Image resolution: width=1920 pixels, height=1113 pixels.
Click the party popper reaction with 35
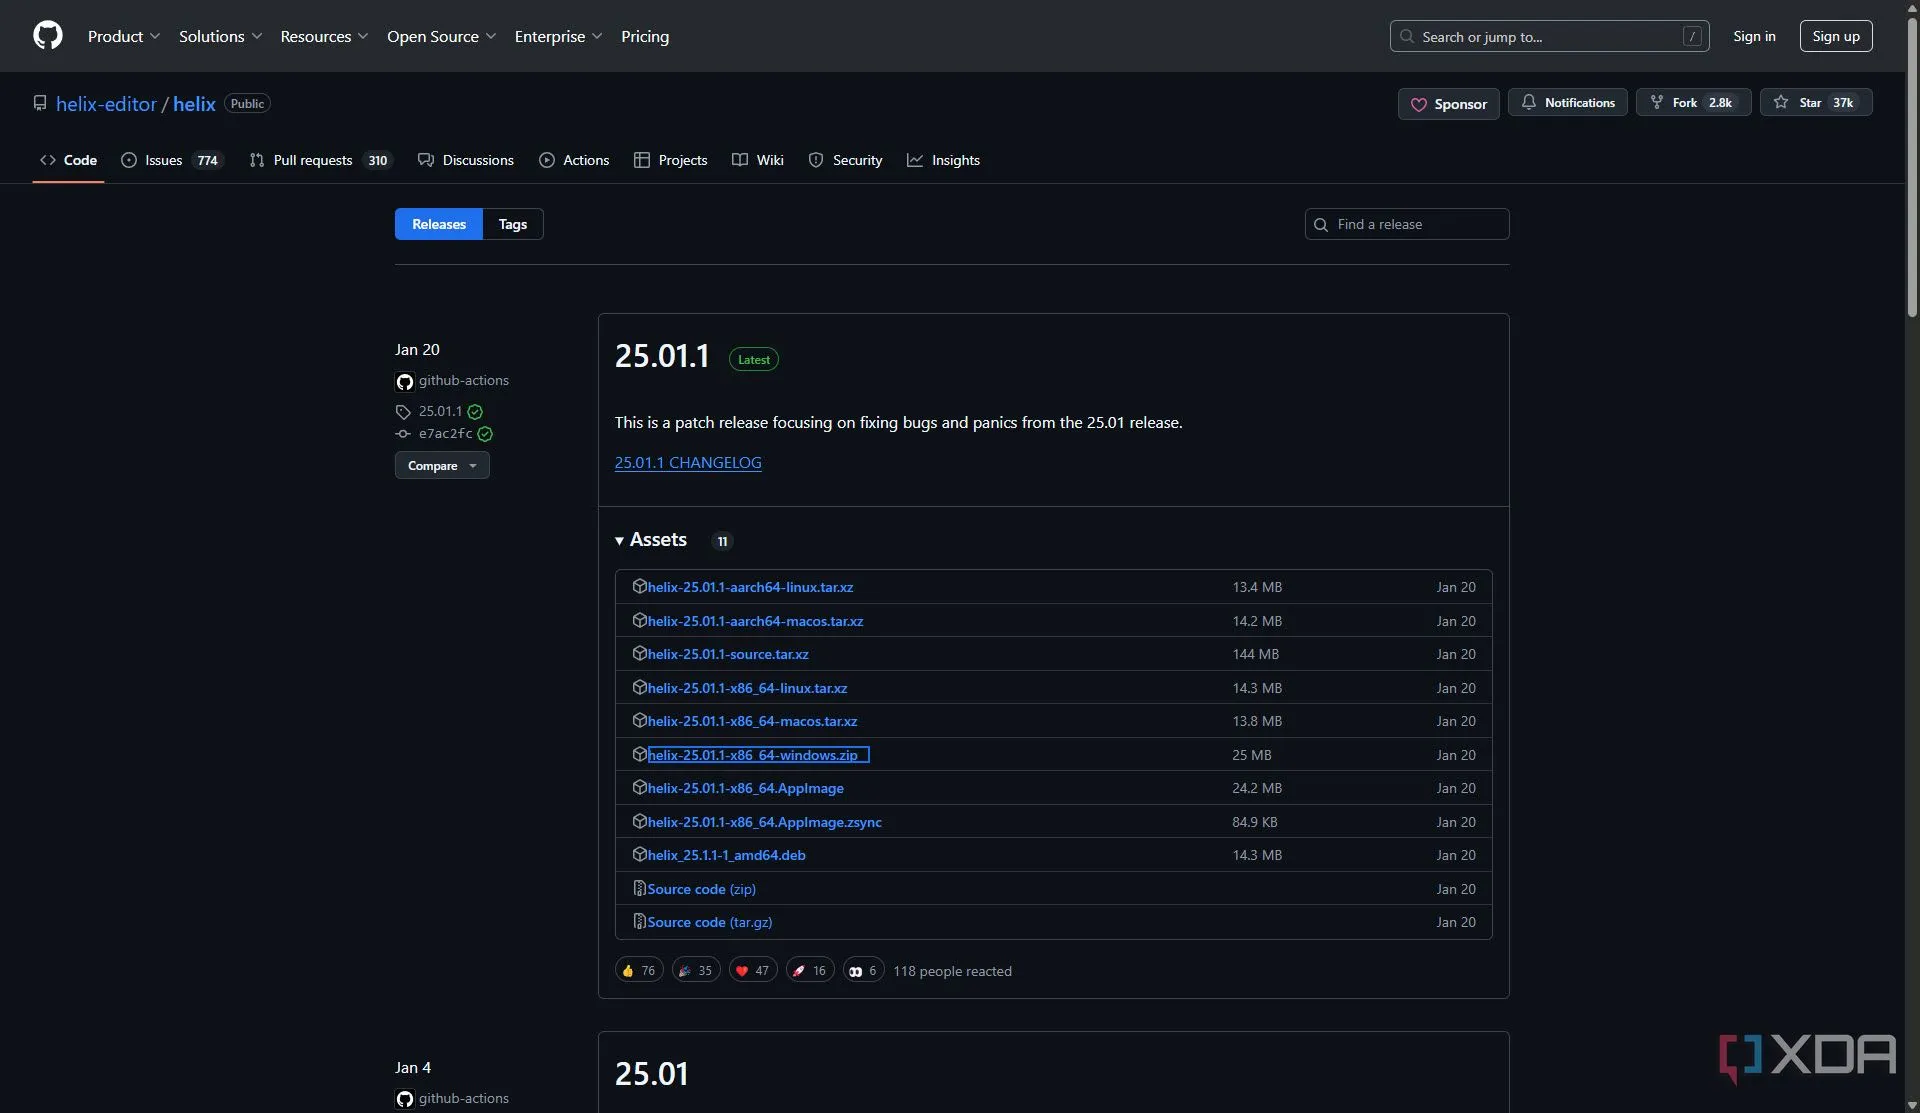click(x=696, y=970)
